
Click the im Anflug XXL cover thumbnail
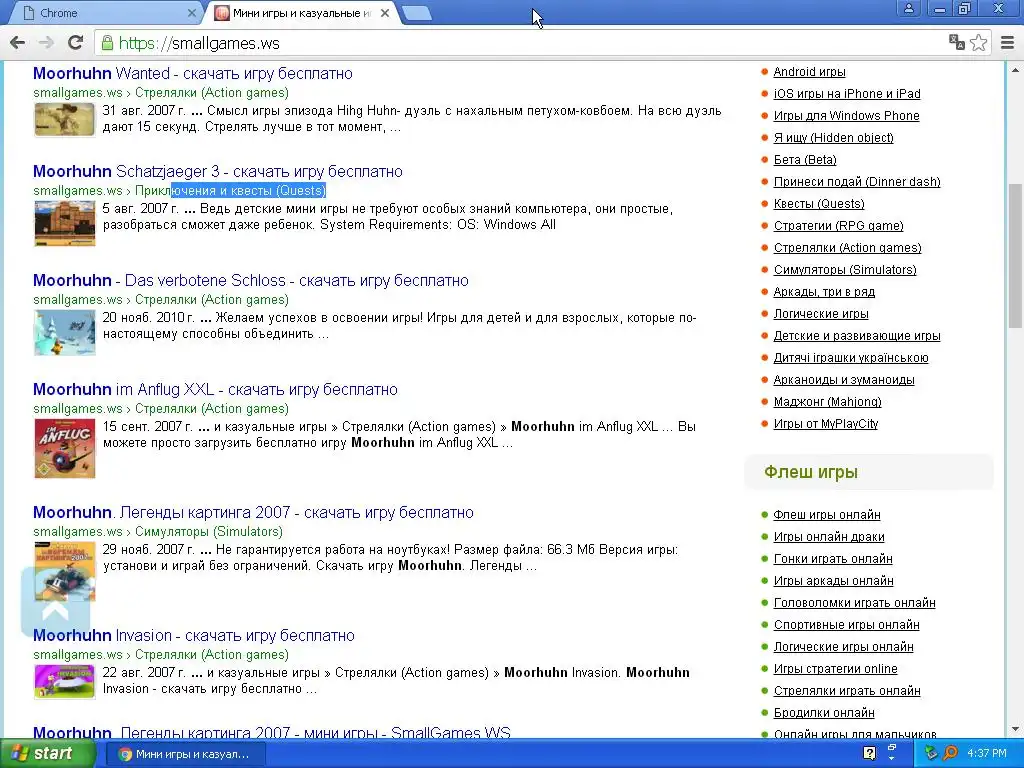[65, 448]
